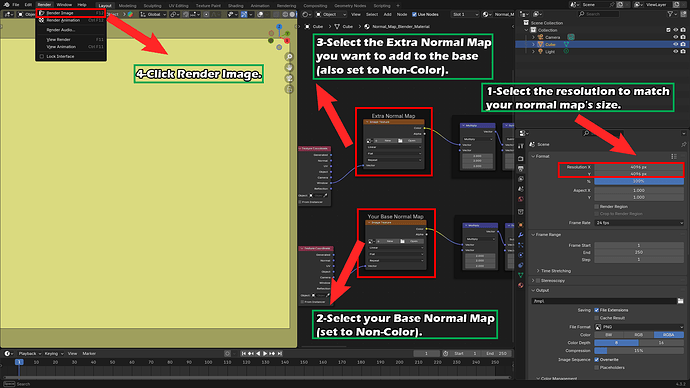
Task: Select RGB color mode button
Action: (639, 335)
